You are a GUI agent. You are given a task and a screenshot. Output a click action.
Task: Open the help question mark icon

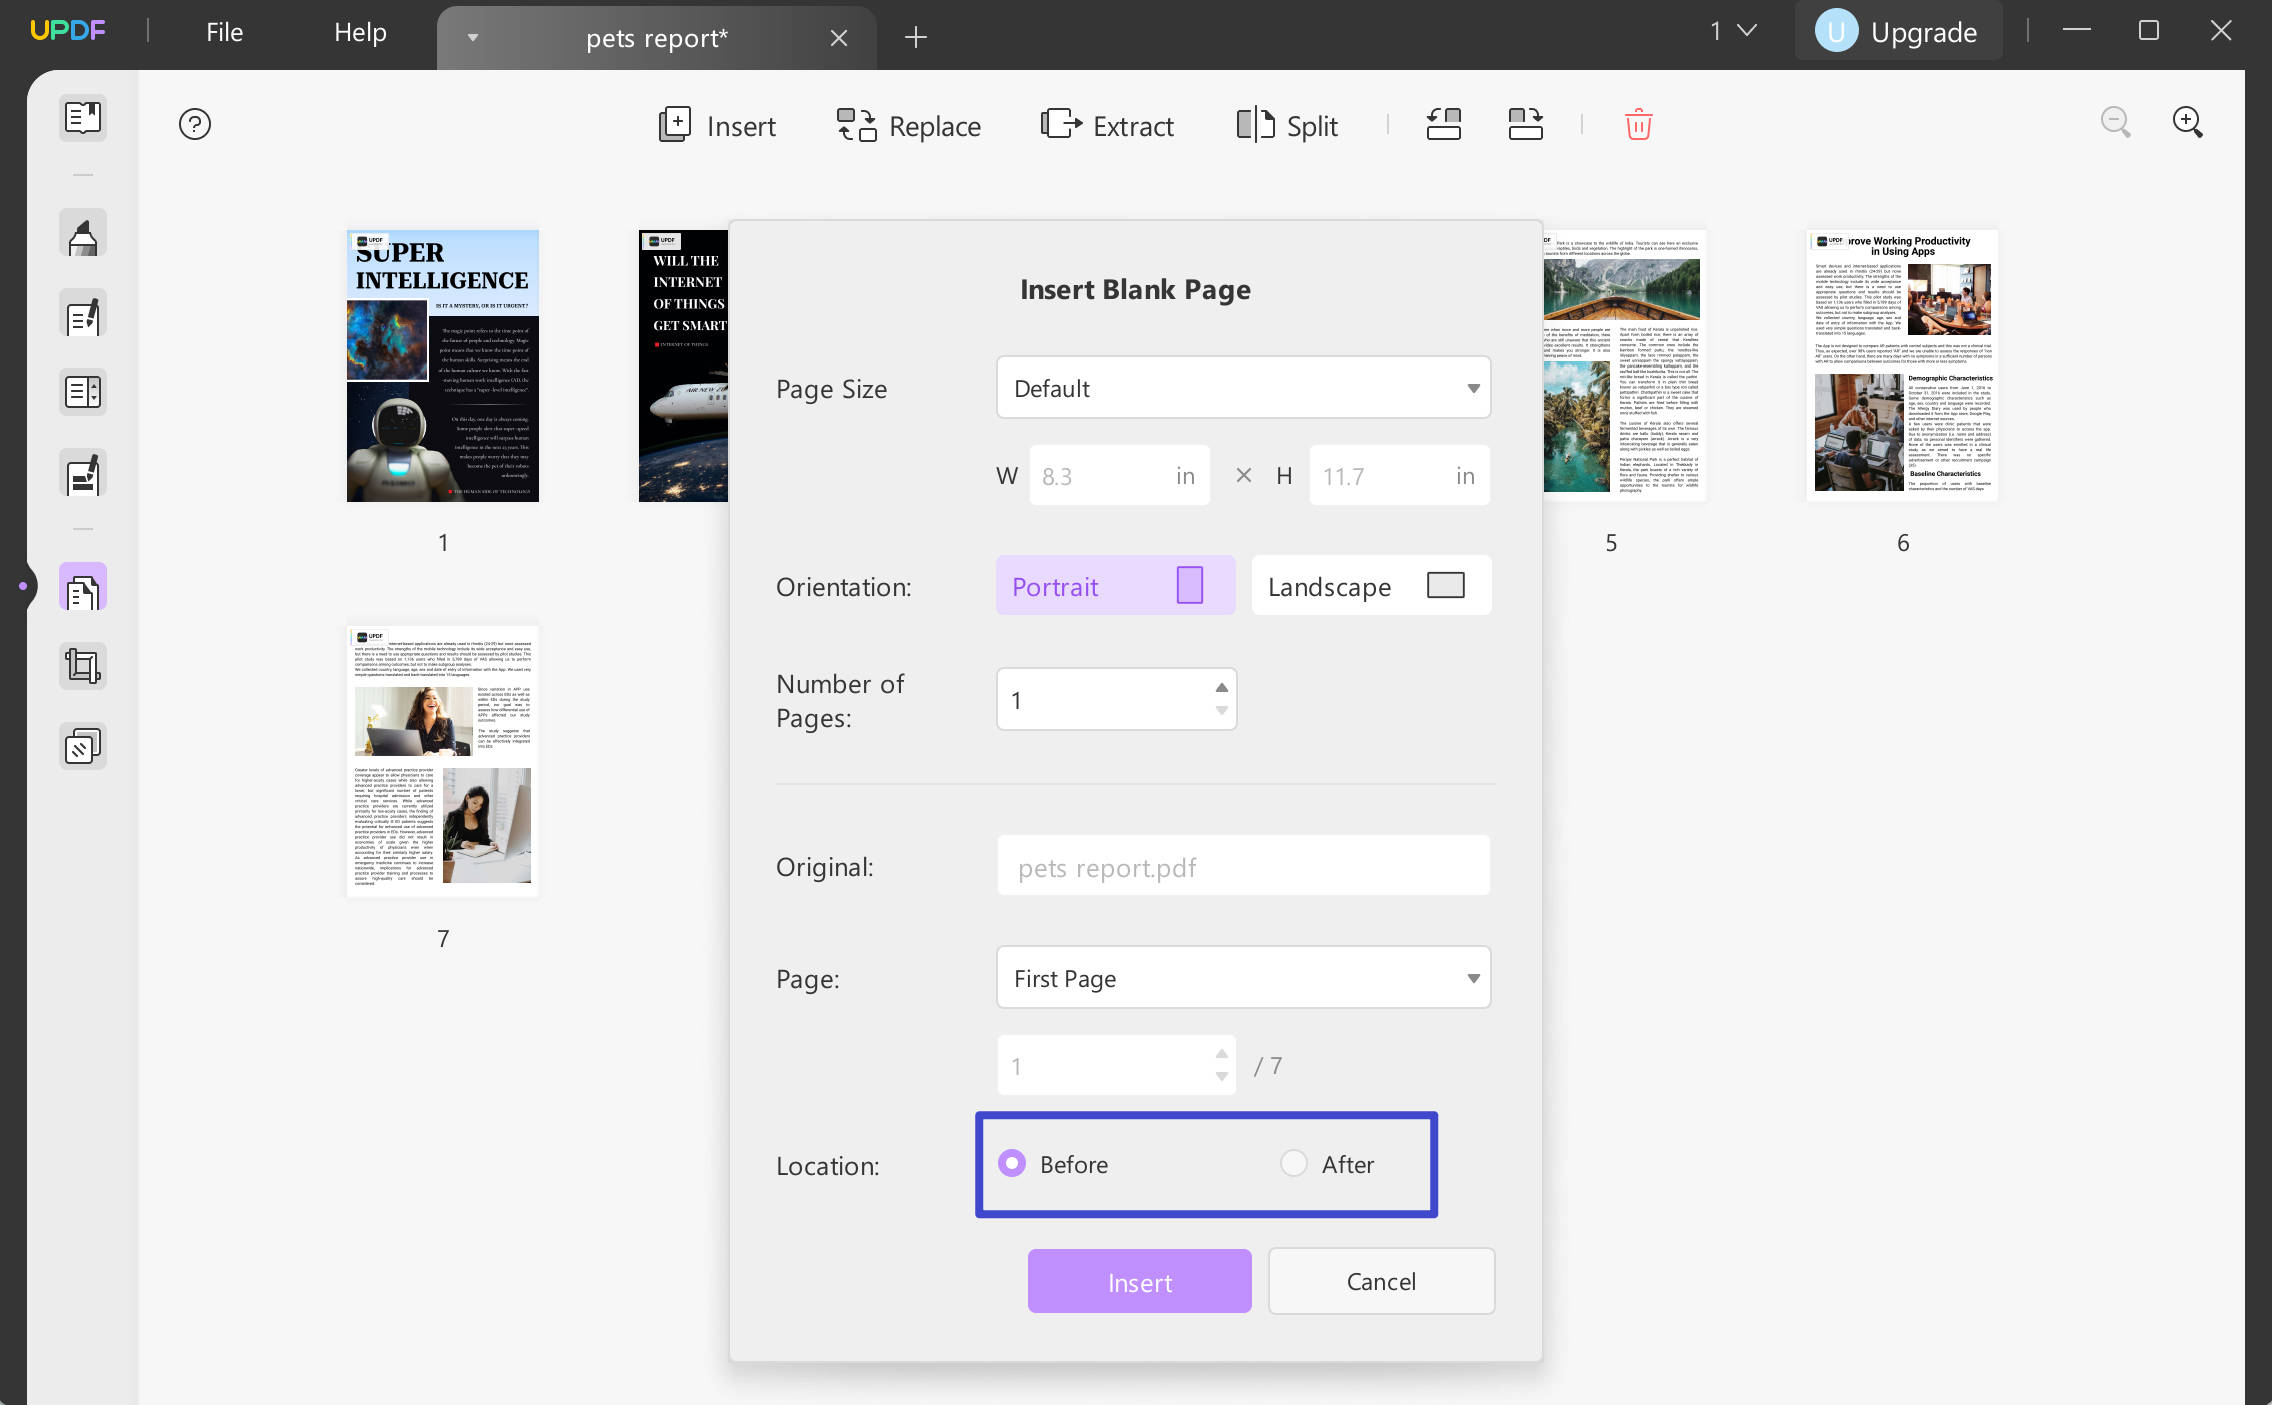coord(194,124)
